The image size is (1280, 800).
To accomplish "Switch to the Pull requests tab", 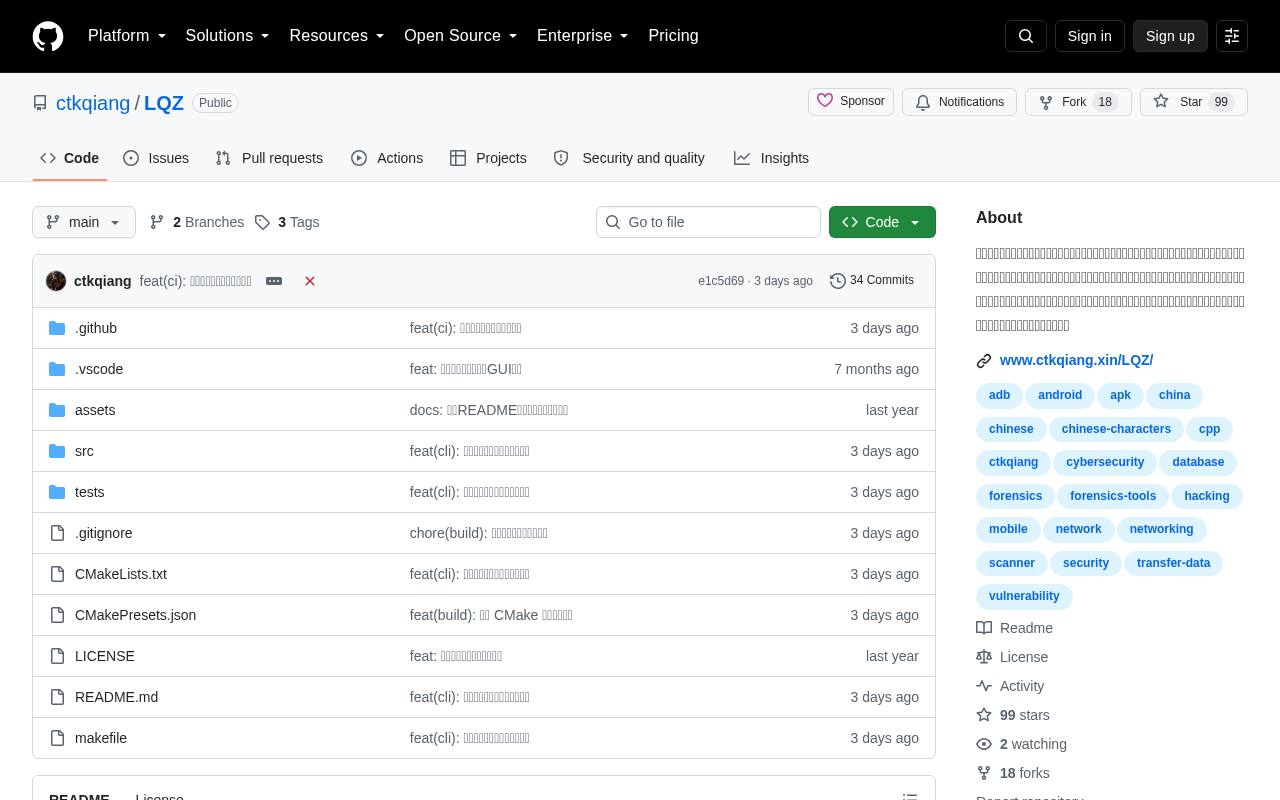I will click(x=269, y=158).
